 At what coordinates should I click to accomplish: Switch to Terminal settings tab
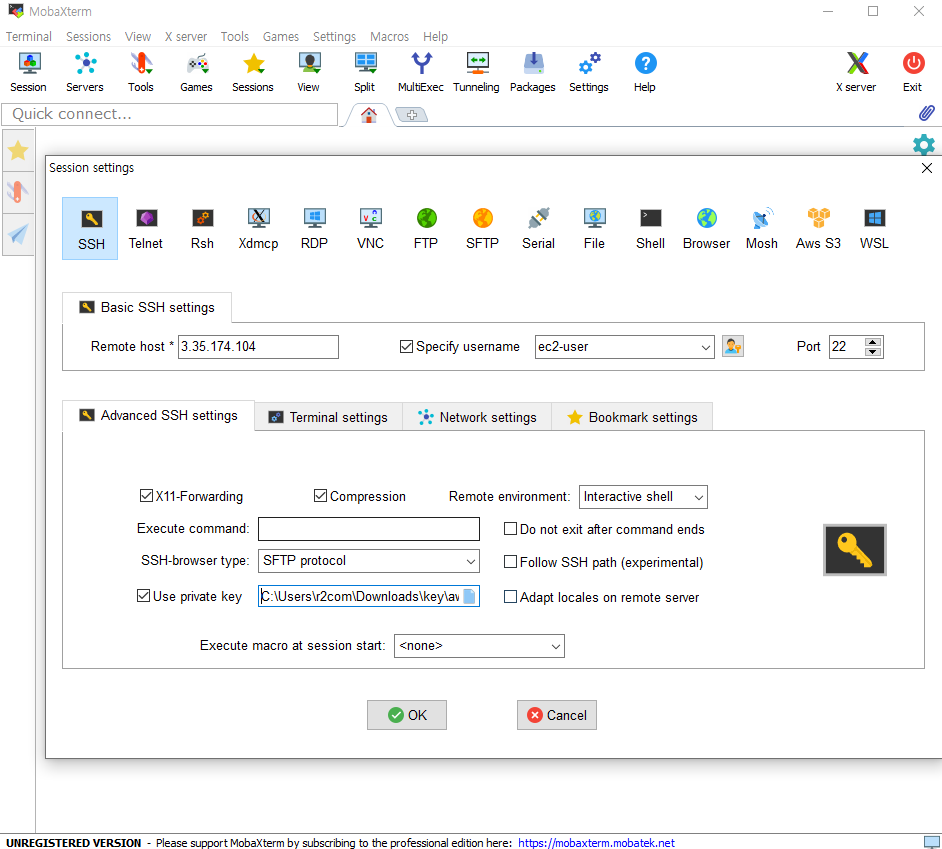point(329,417)
